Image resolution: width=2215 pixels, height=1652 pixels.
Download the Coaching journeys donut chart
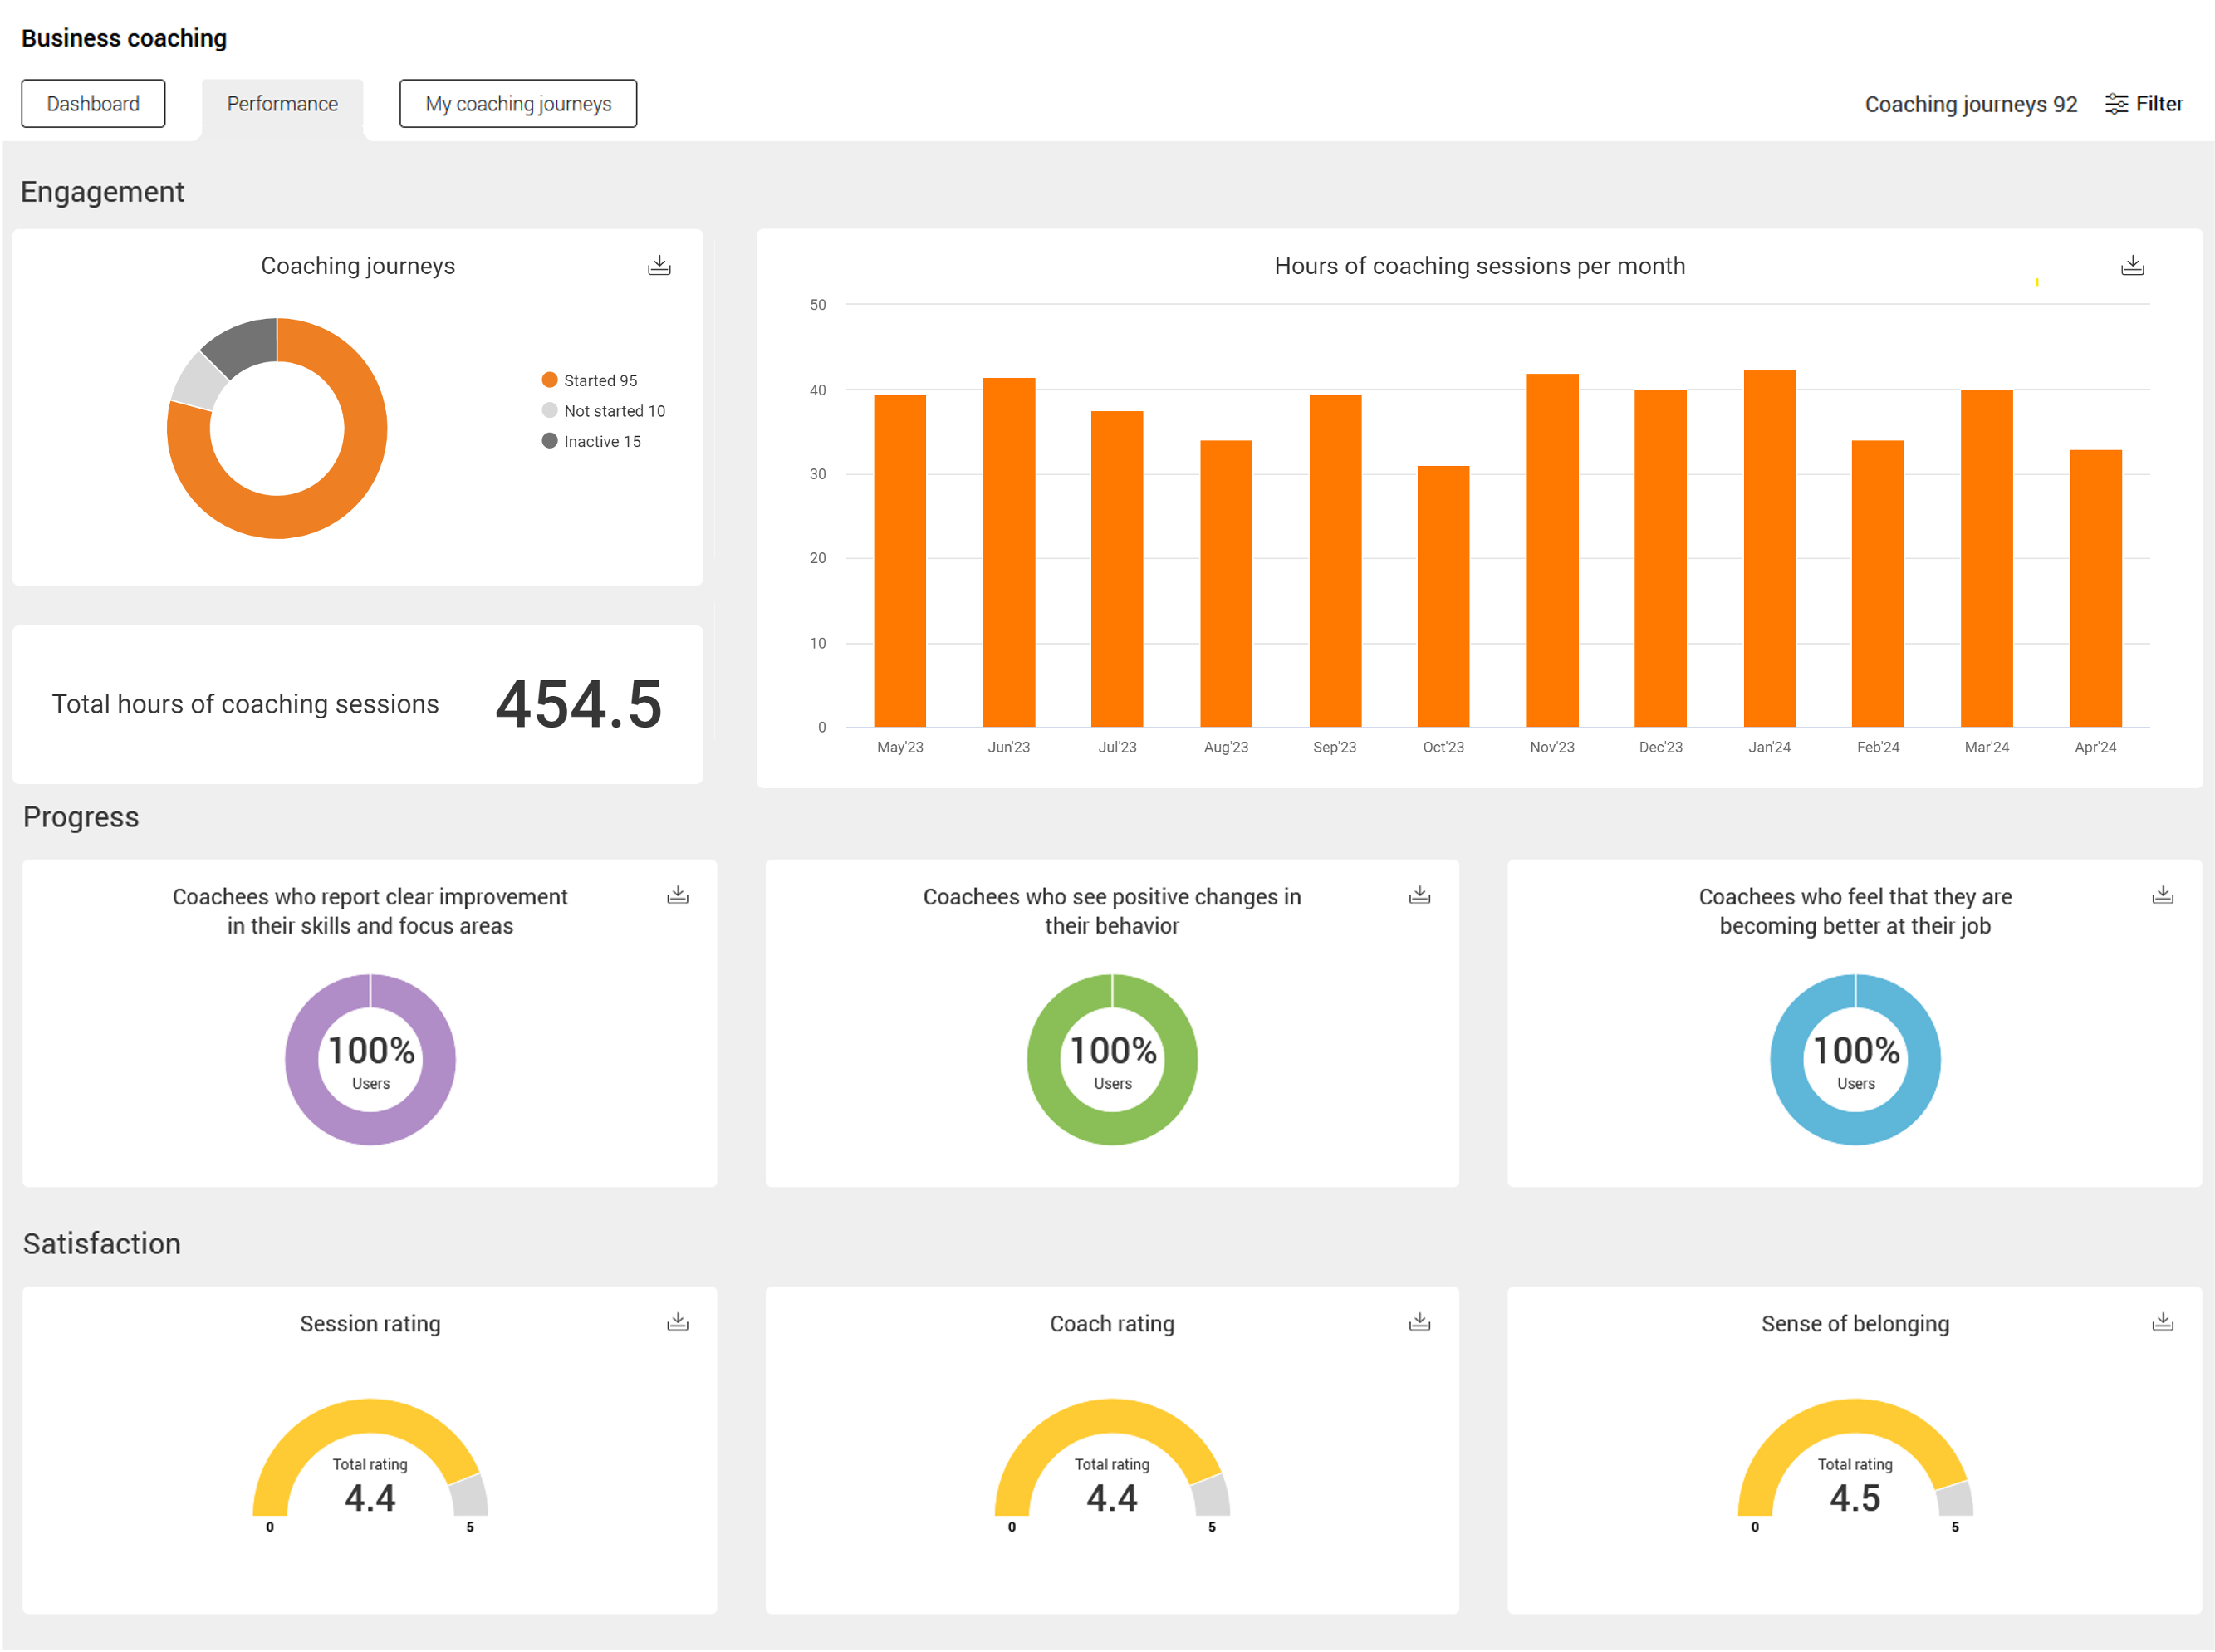click(x=659, y=265)
